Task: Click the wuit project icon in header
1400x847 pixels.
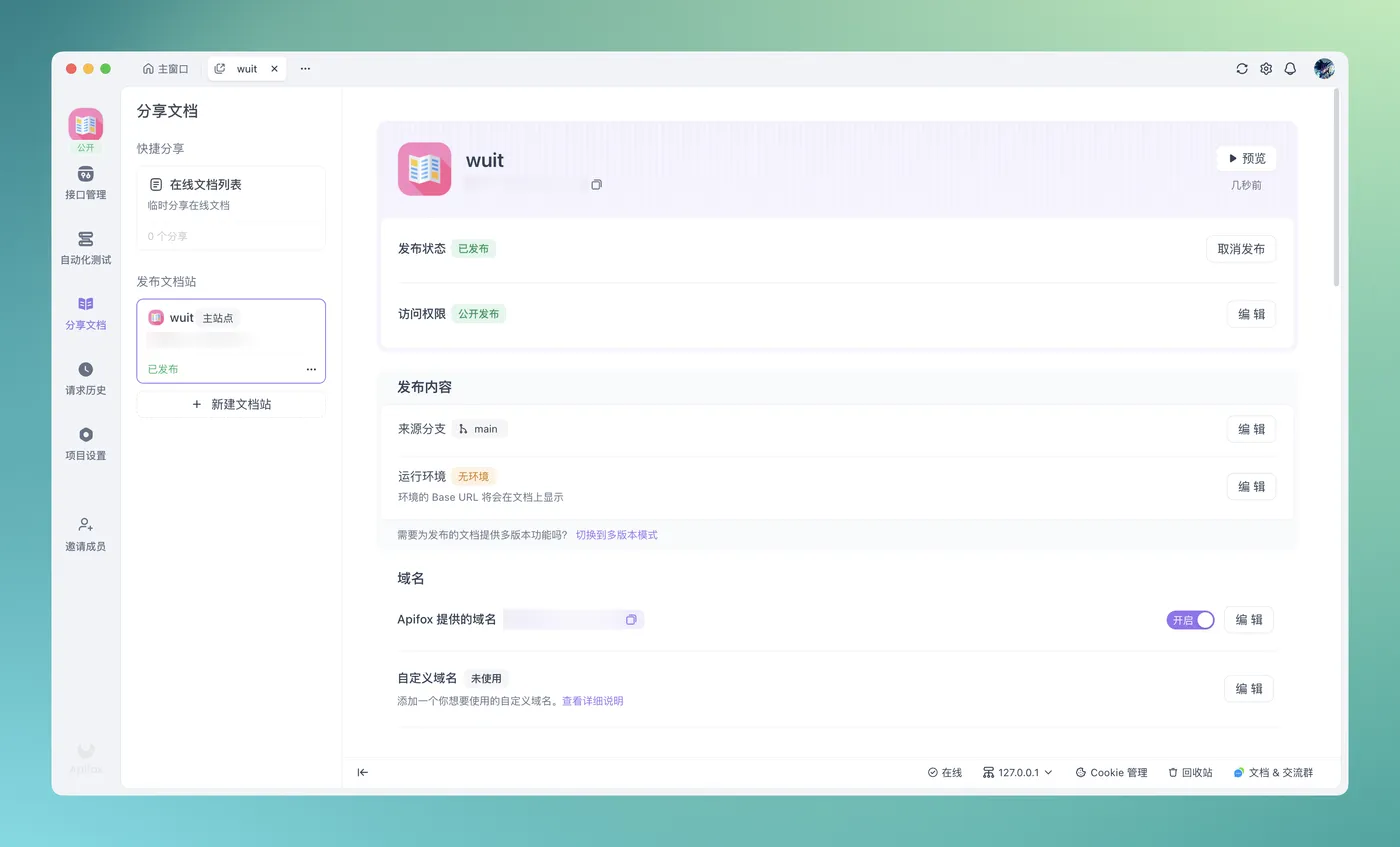Action: coord(424,169)
